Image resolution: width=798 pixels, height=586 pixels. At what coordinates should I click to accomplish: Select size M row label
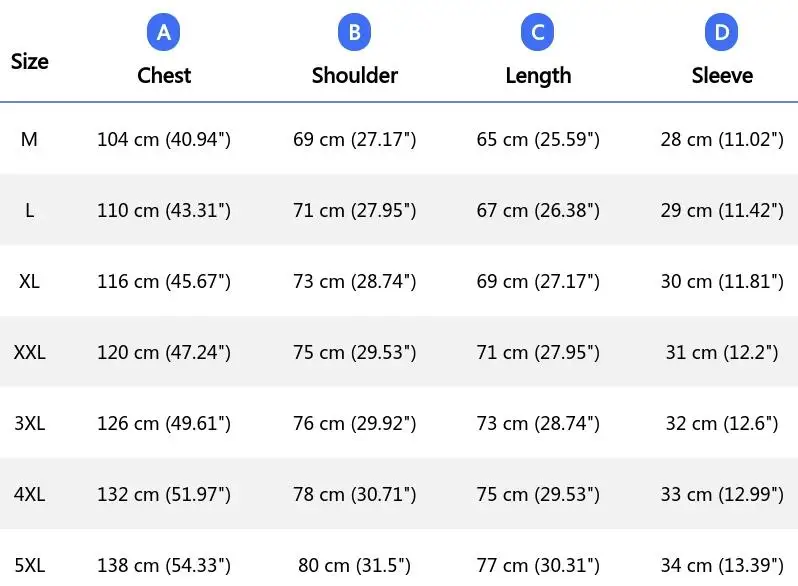pos(29,139)
